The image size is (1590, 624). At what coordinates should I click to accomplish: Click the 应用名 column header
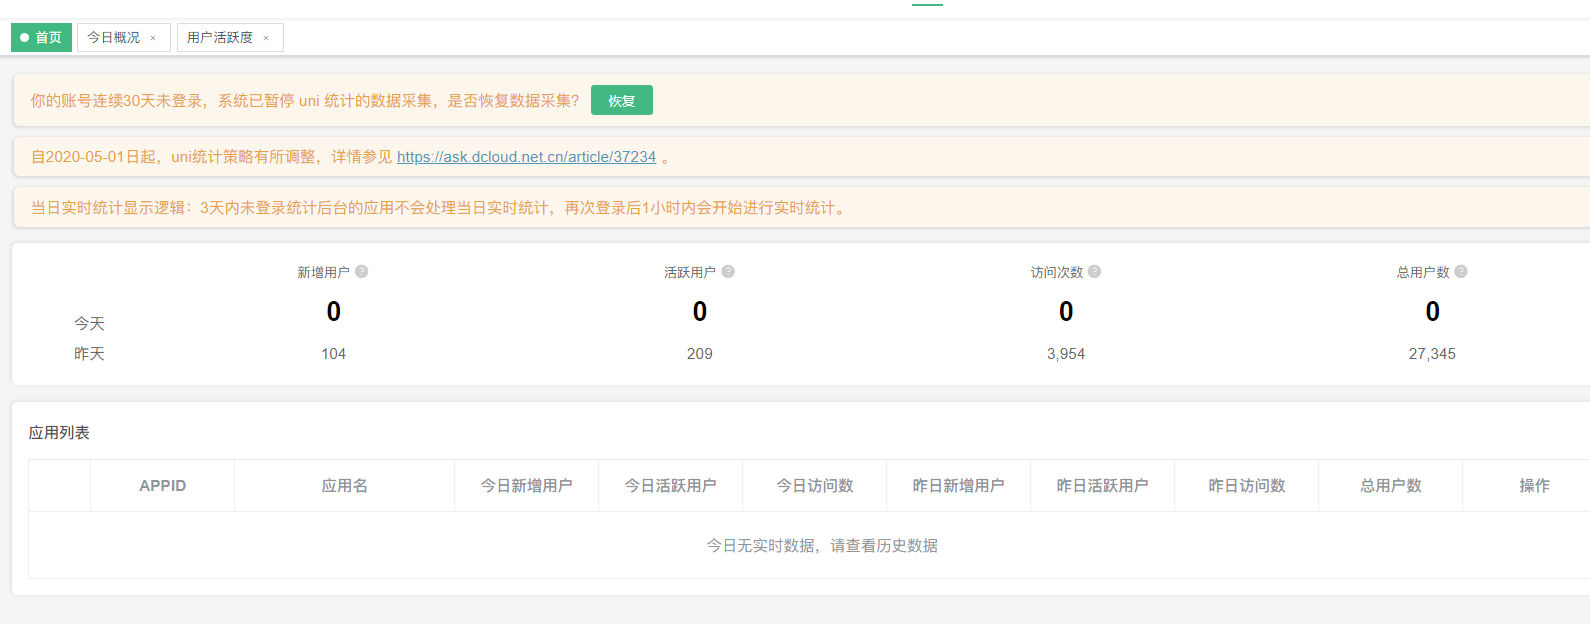coord(344,486)
